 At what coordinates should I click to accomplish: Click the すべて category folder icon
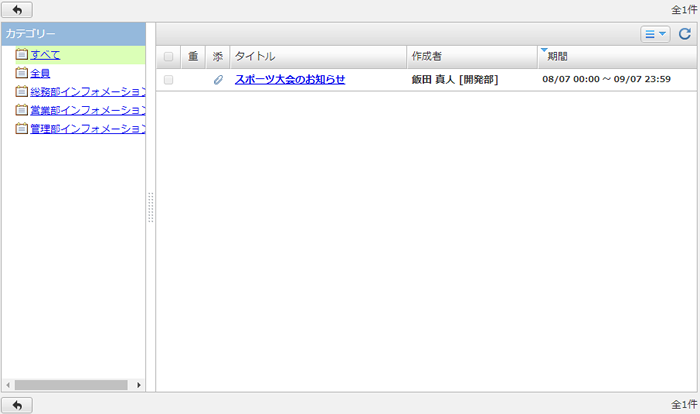[x=21, y=54]
